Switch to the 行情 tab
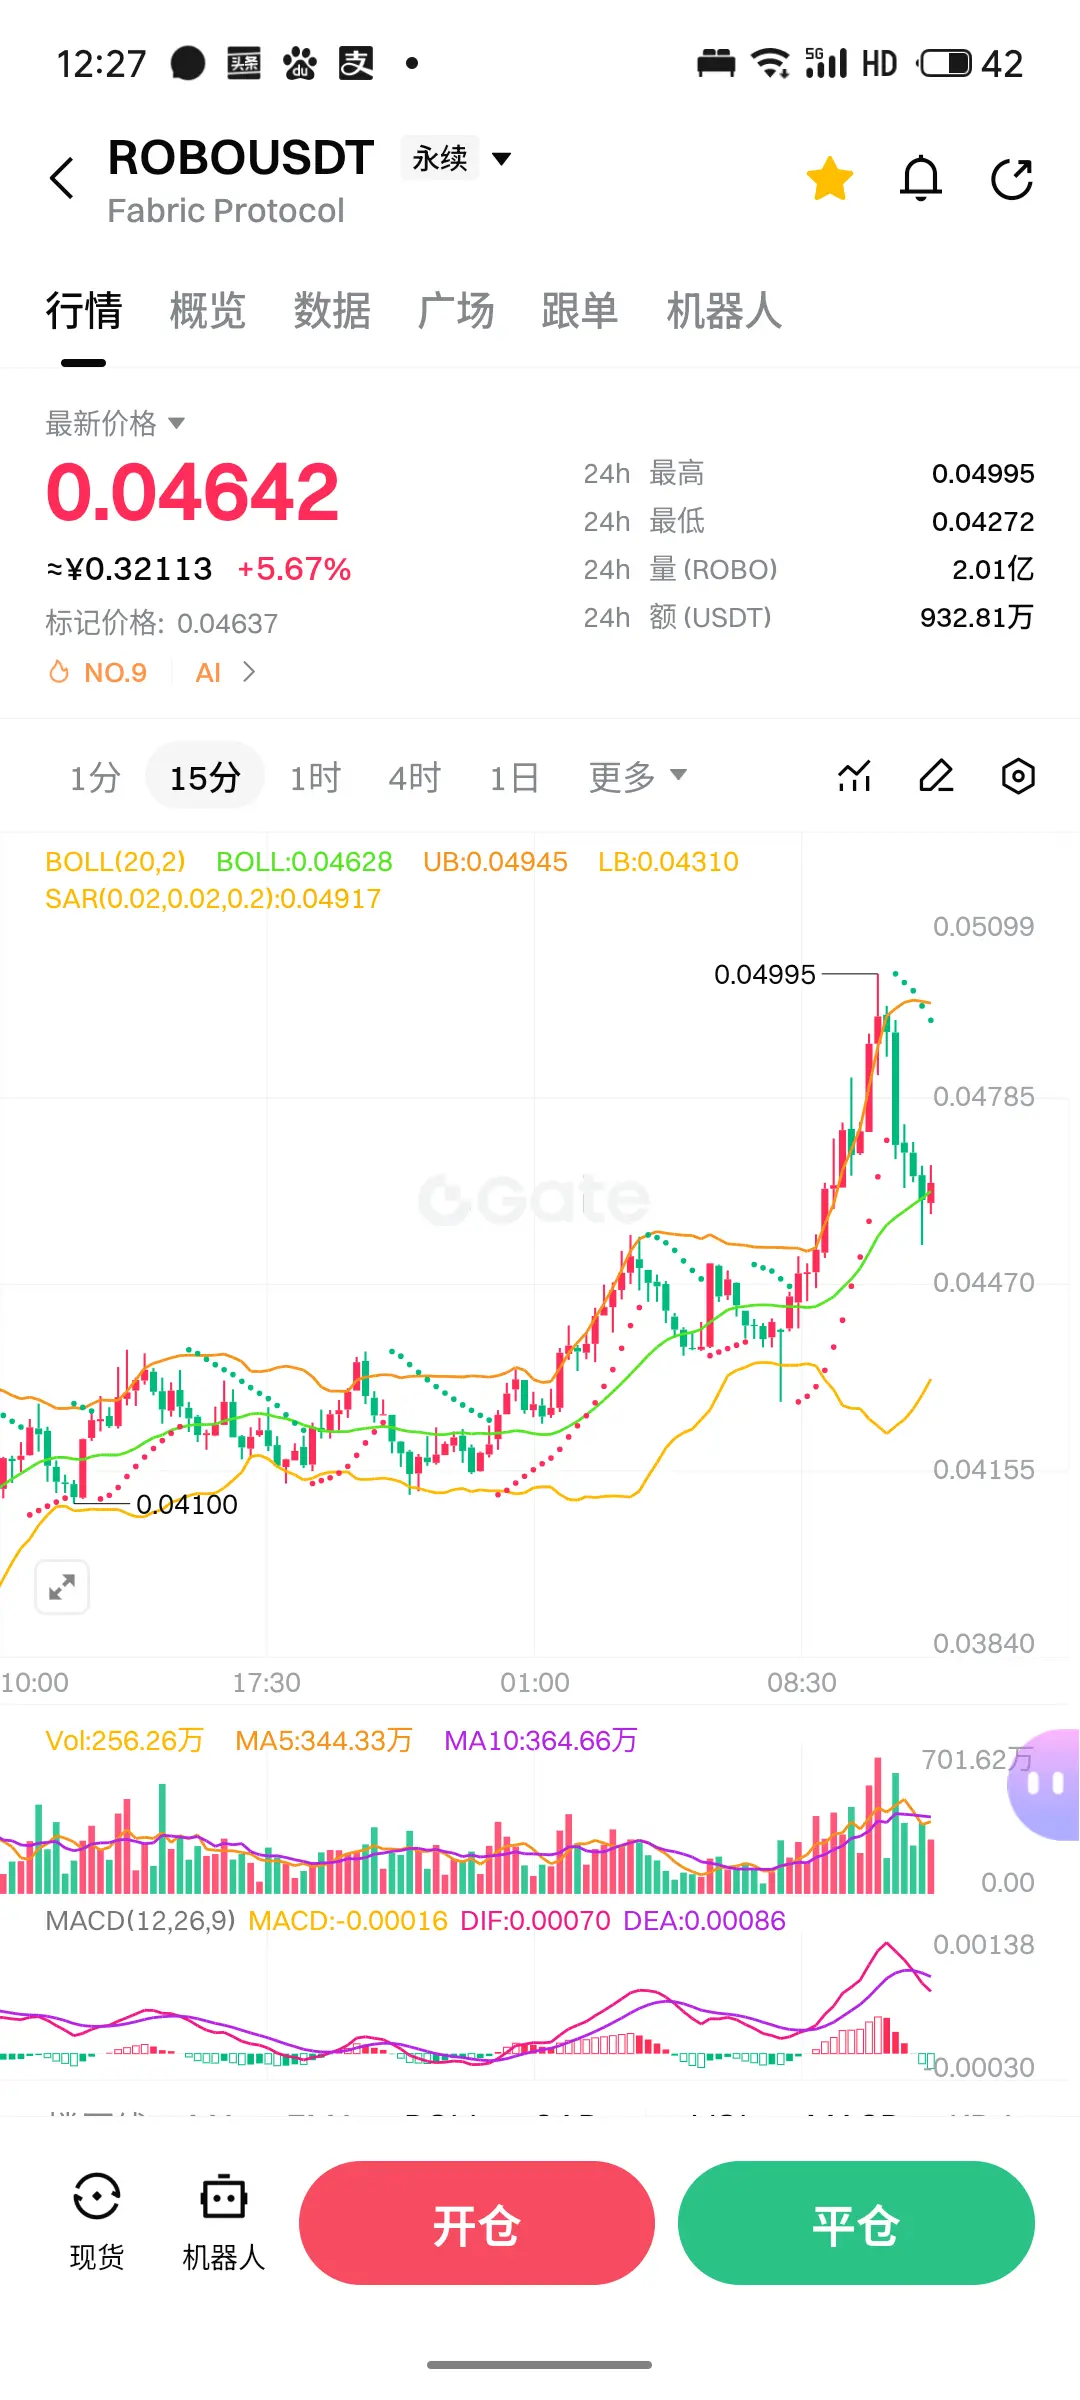Viewport: 1080px width, 2400px height. (x=84, y=311)
